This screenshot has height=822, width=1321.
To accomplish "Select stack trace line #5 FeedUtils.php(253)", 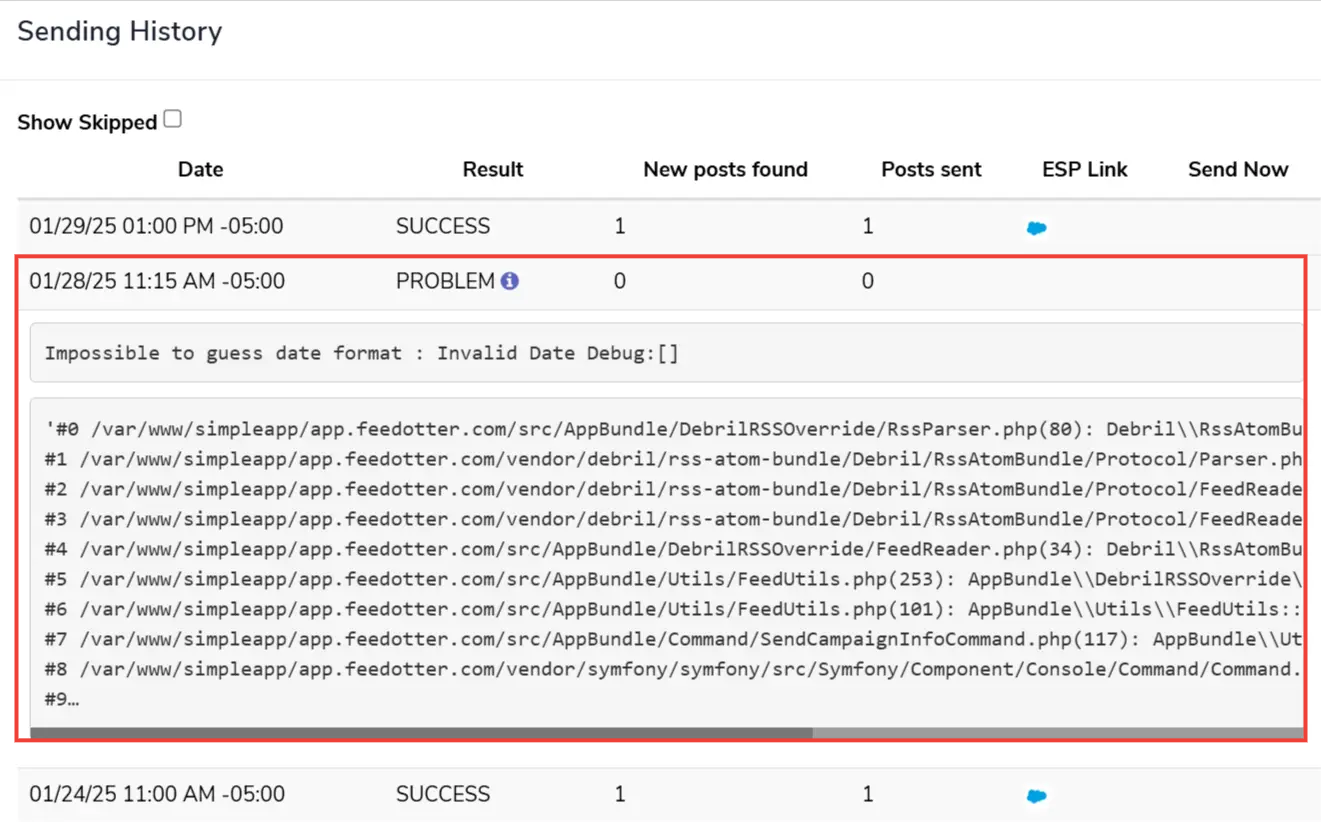I will (x=670, y=580).
